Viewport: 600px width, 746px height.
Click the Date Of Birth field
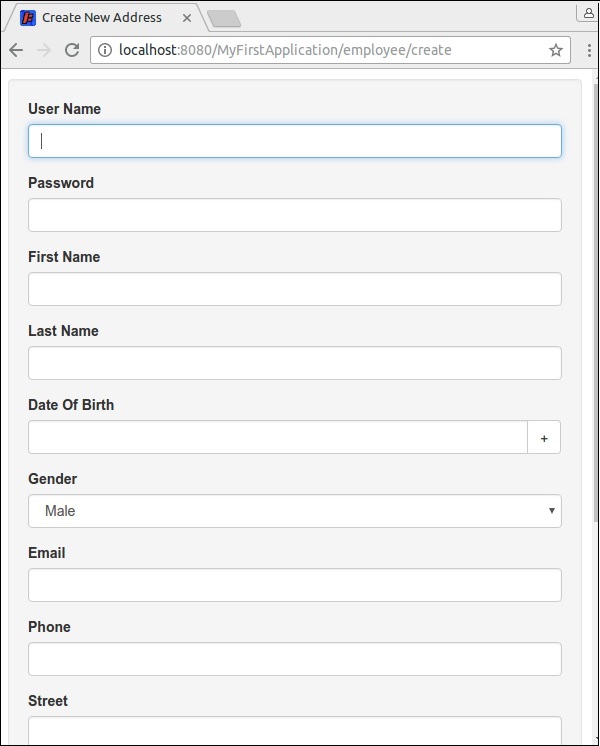pos(277,437)
